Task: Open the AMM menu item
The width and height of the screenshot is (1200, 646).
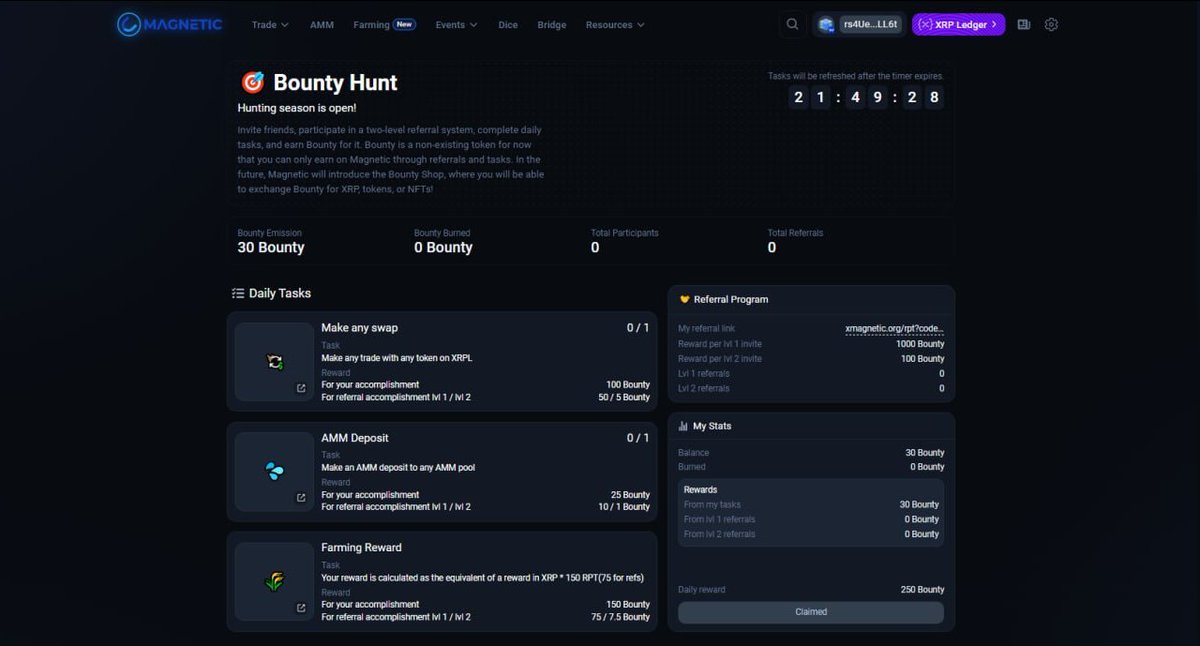Action: [x=322, y=25]
